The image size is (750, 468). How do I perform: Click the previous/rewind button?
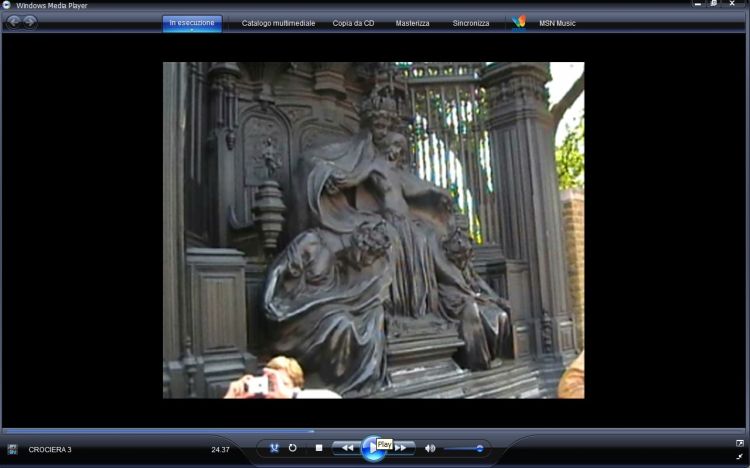(x=346, y=448)
